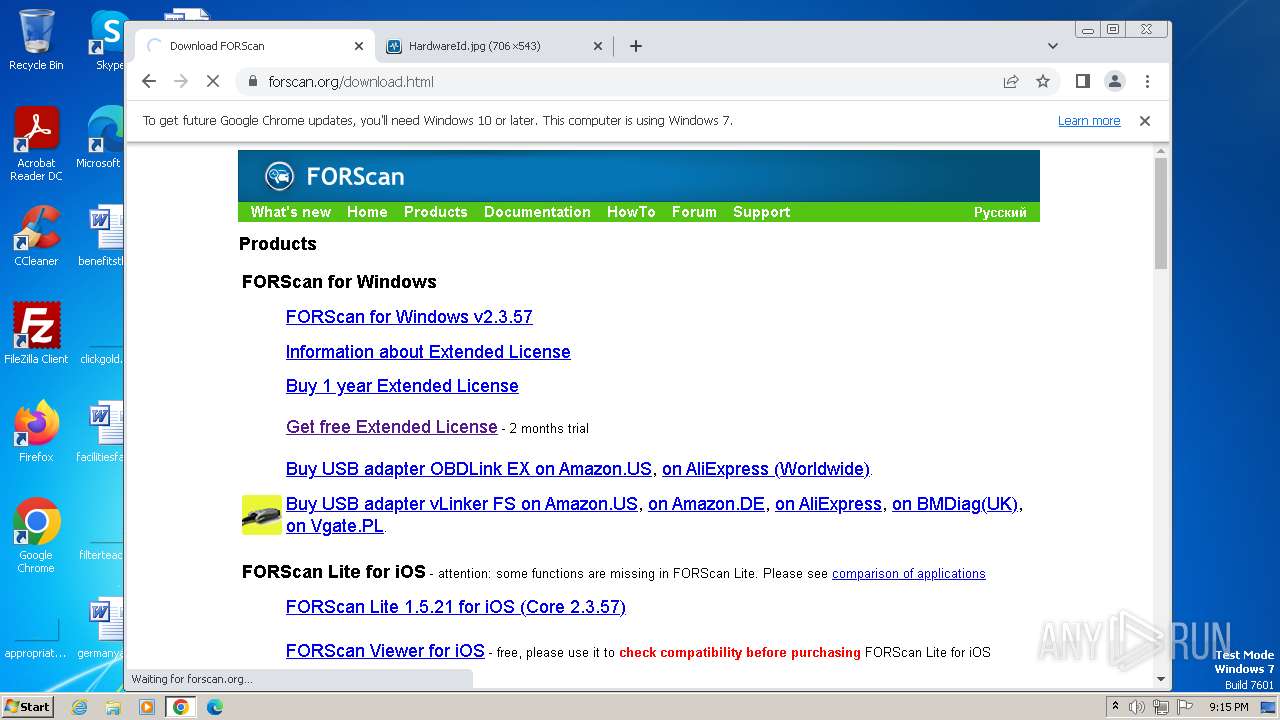Viewport: 1280px width, 720px height.
Task: Switch language to Русский
Action: coord(1000,212)
